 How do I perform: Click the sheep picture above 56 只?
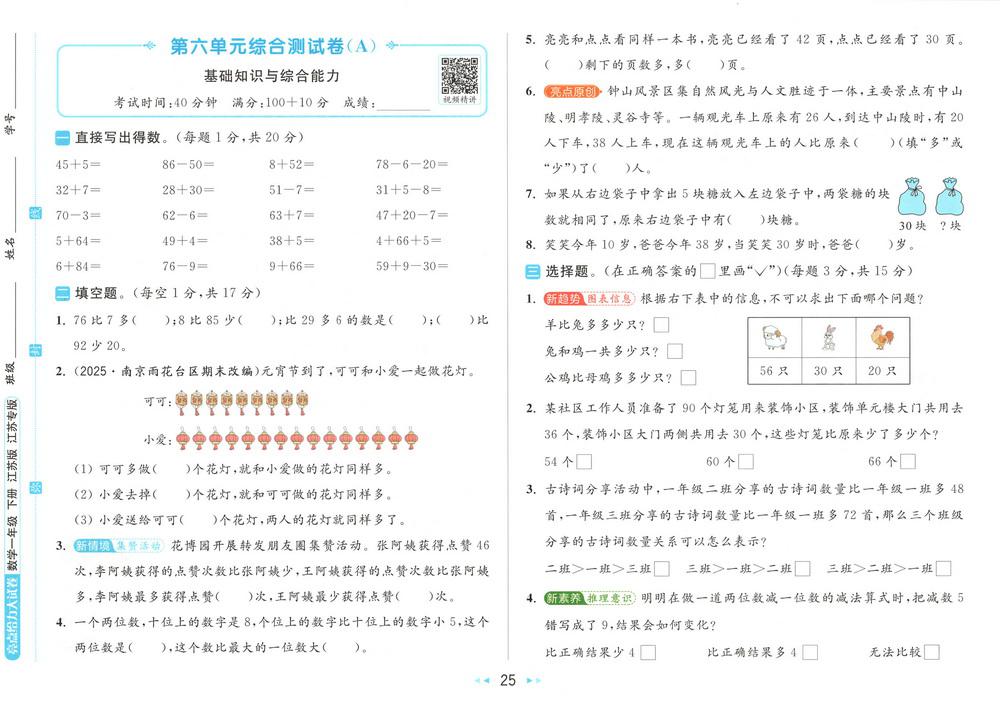pos(774,337)
